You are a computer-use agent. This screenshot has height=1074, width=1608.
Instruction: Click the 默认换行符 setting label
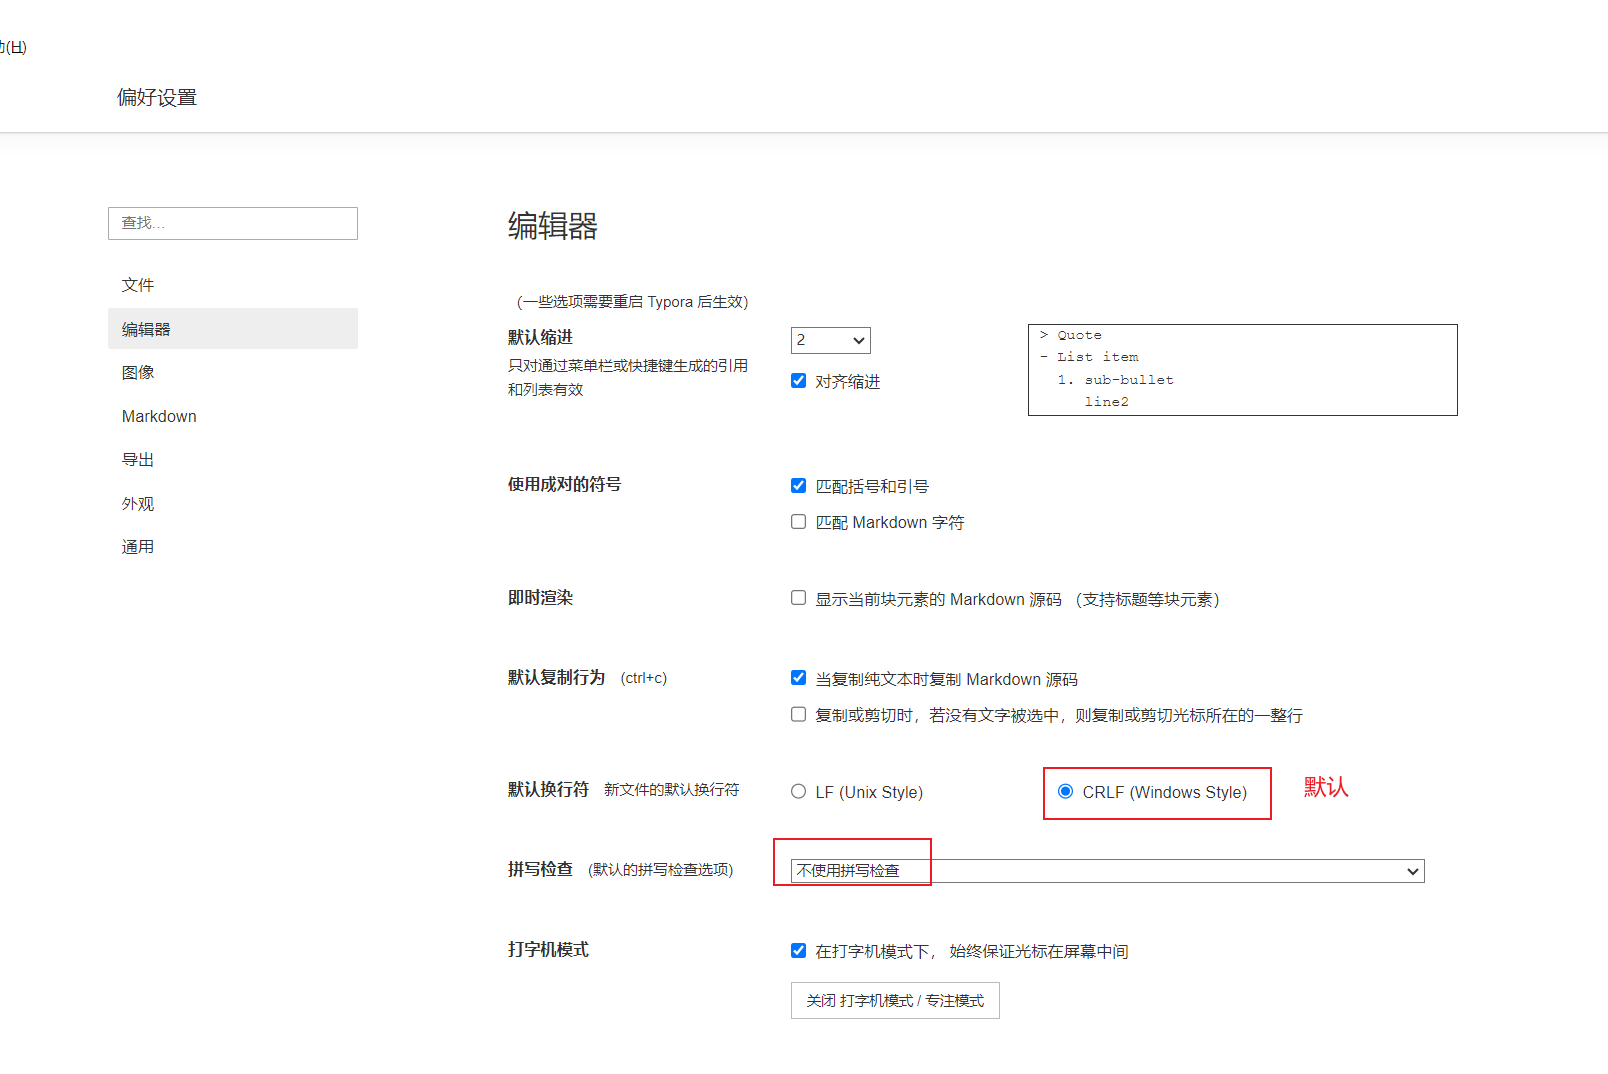tap(548, 790)
